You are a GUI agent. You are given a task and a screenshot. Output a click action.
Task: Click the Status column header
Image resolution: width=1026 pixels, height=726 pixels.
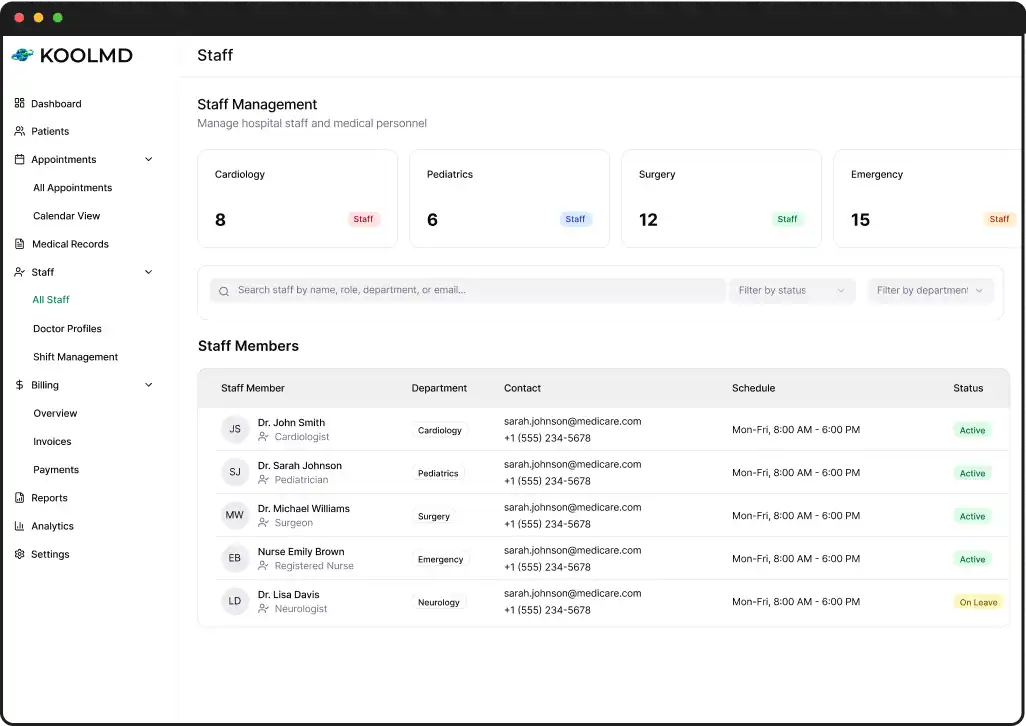[968, 388]
